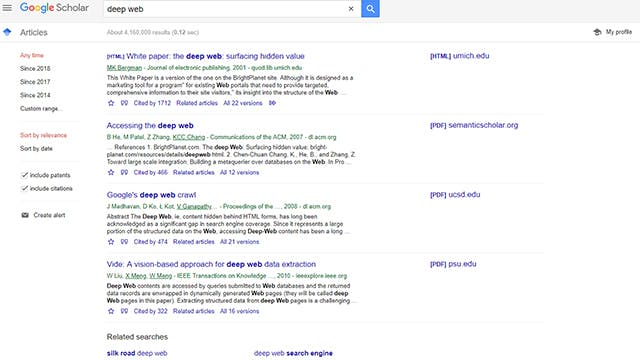Click Cited by 466 link
640x360 pixels.
pos(151,172)
